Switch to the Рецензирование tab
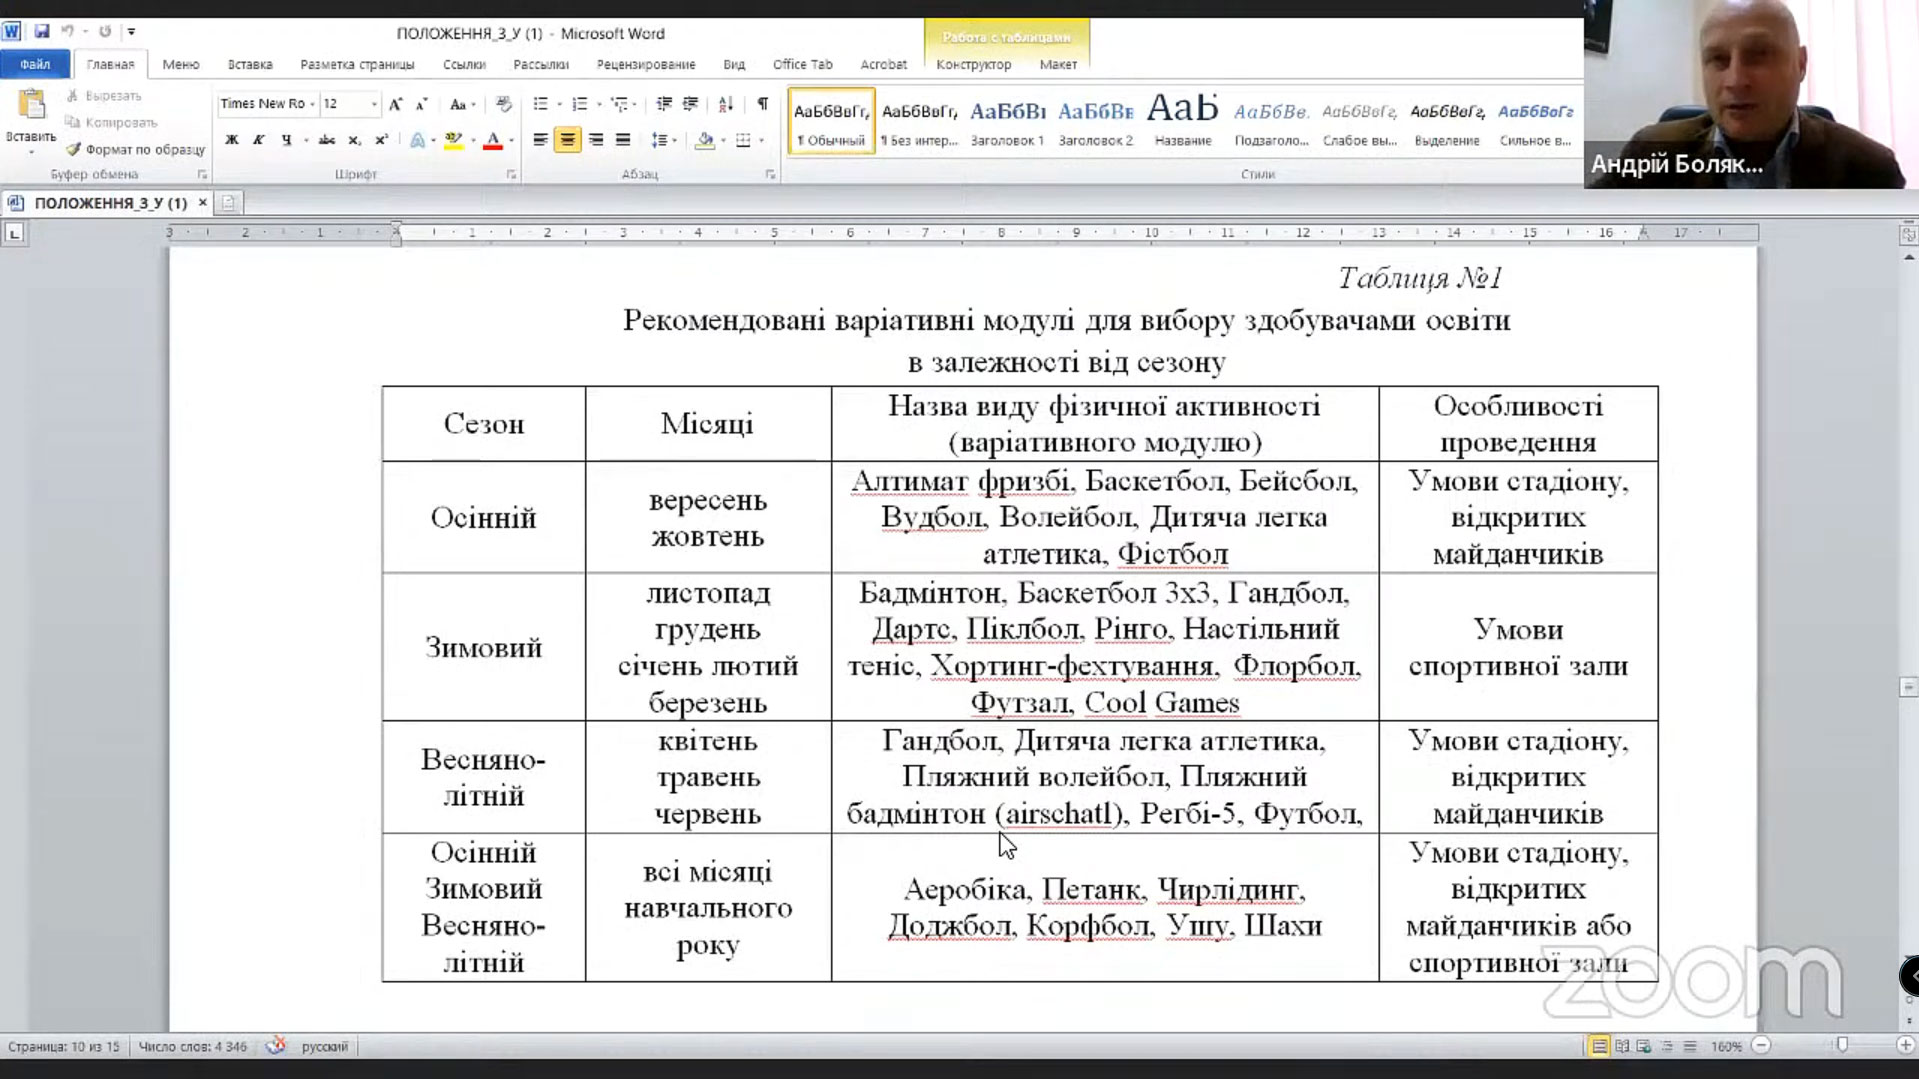 pos(646,64)
